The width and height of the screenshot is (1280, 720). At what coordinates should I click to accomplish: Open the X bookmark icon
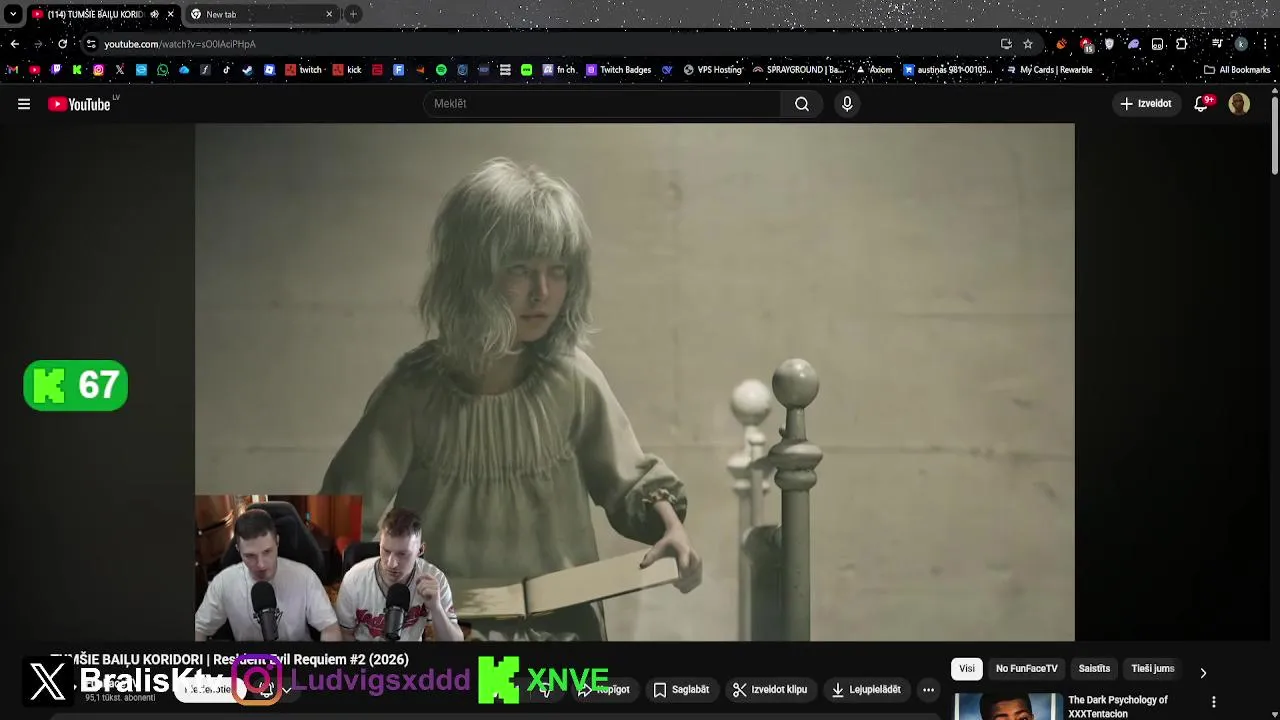tap(120, 70)
